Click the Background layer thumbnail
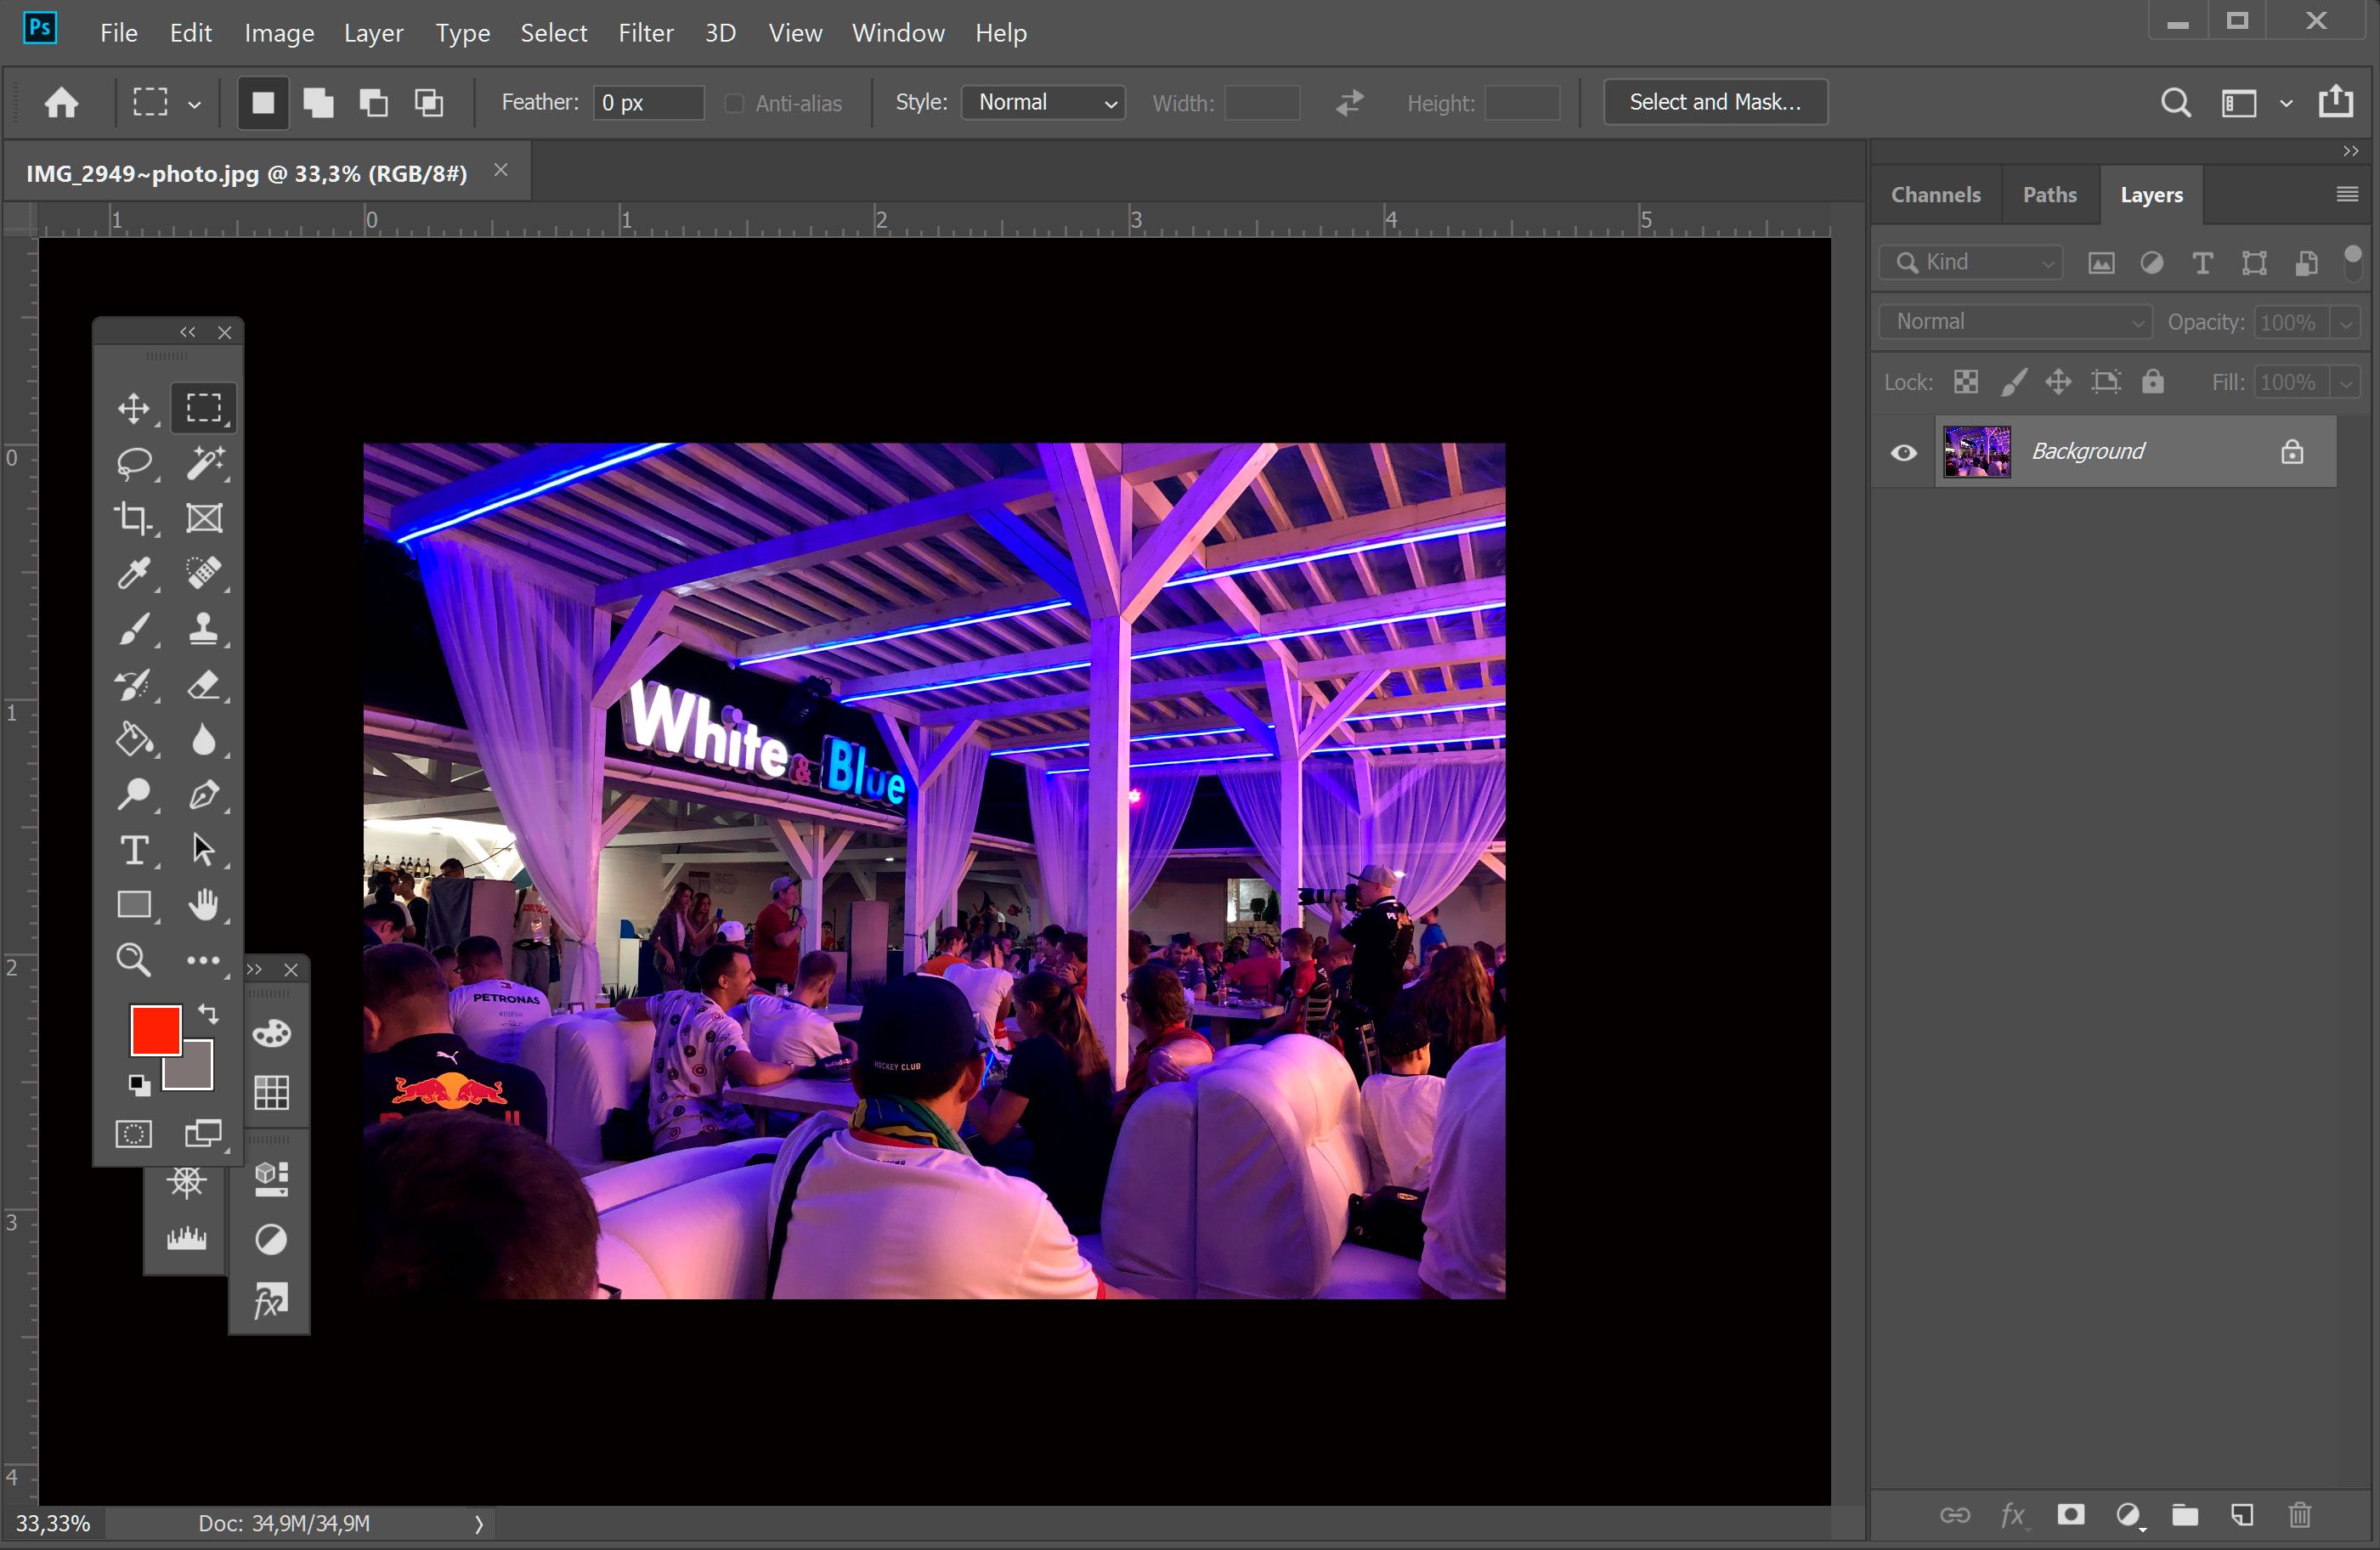Image resolution: width=2380 pixels, height=1550 pixels. tap(1974, 451)
